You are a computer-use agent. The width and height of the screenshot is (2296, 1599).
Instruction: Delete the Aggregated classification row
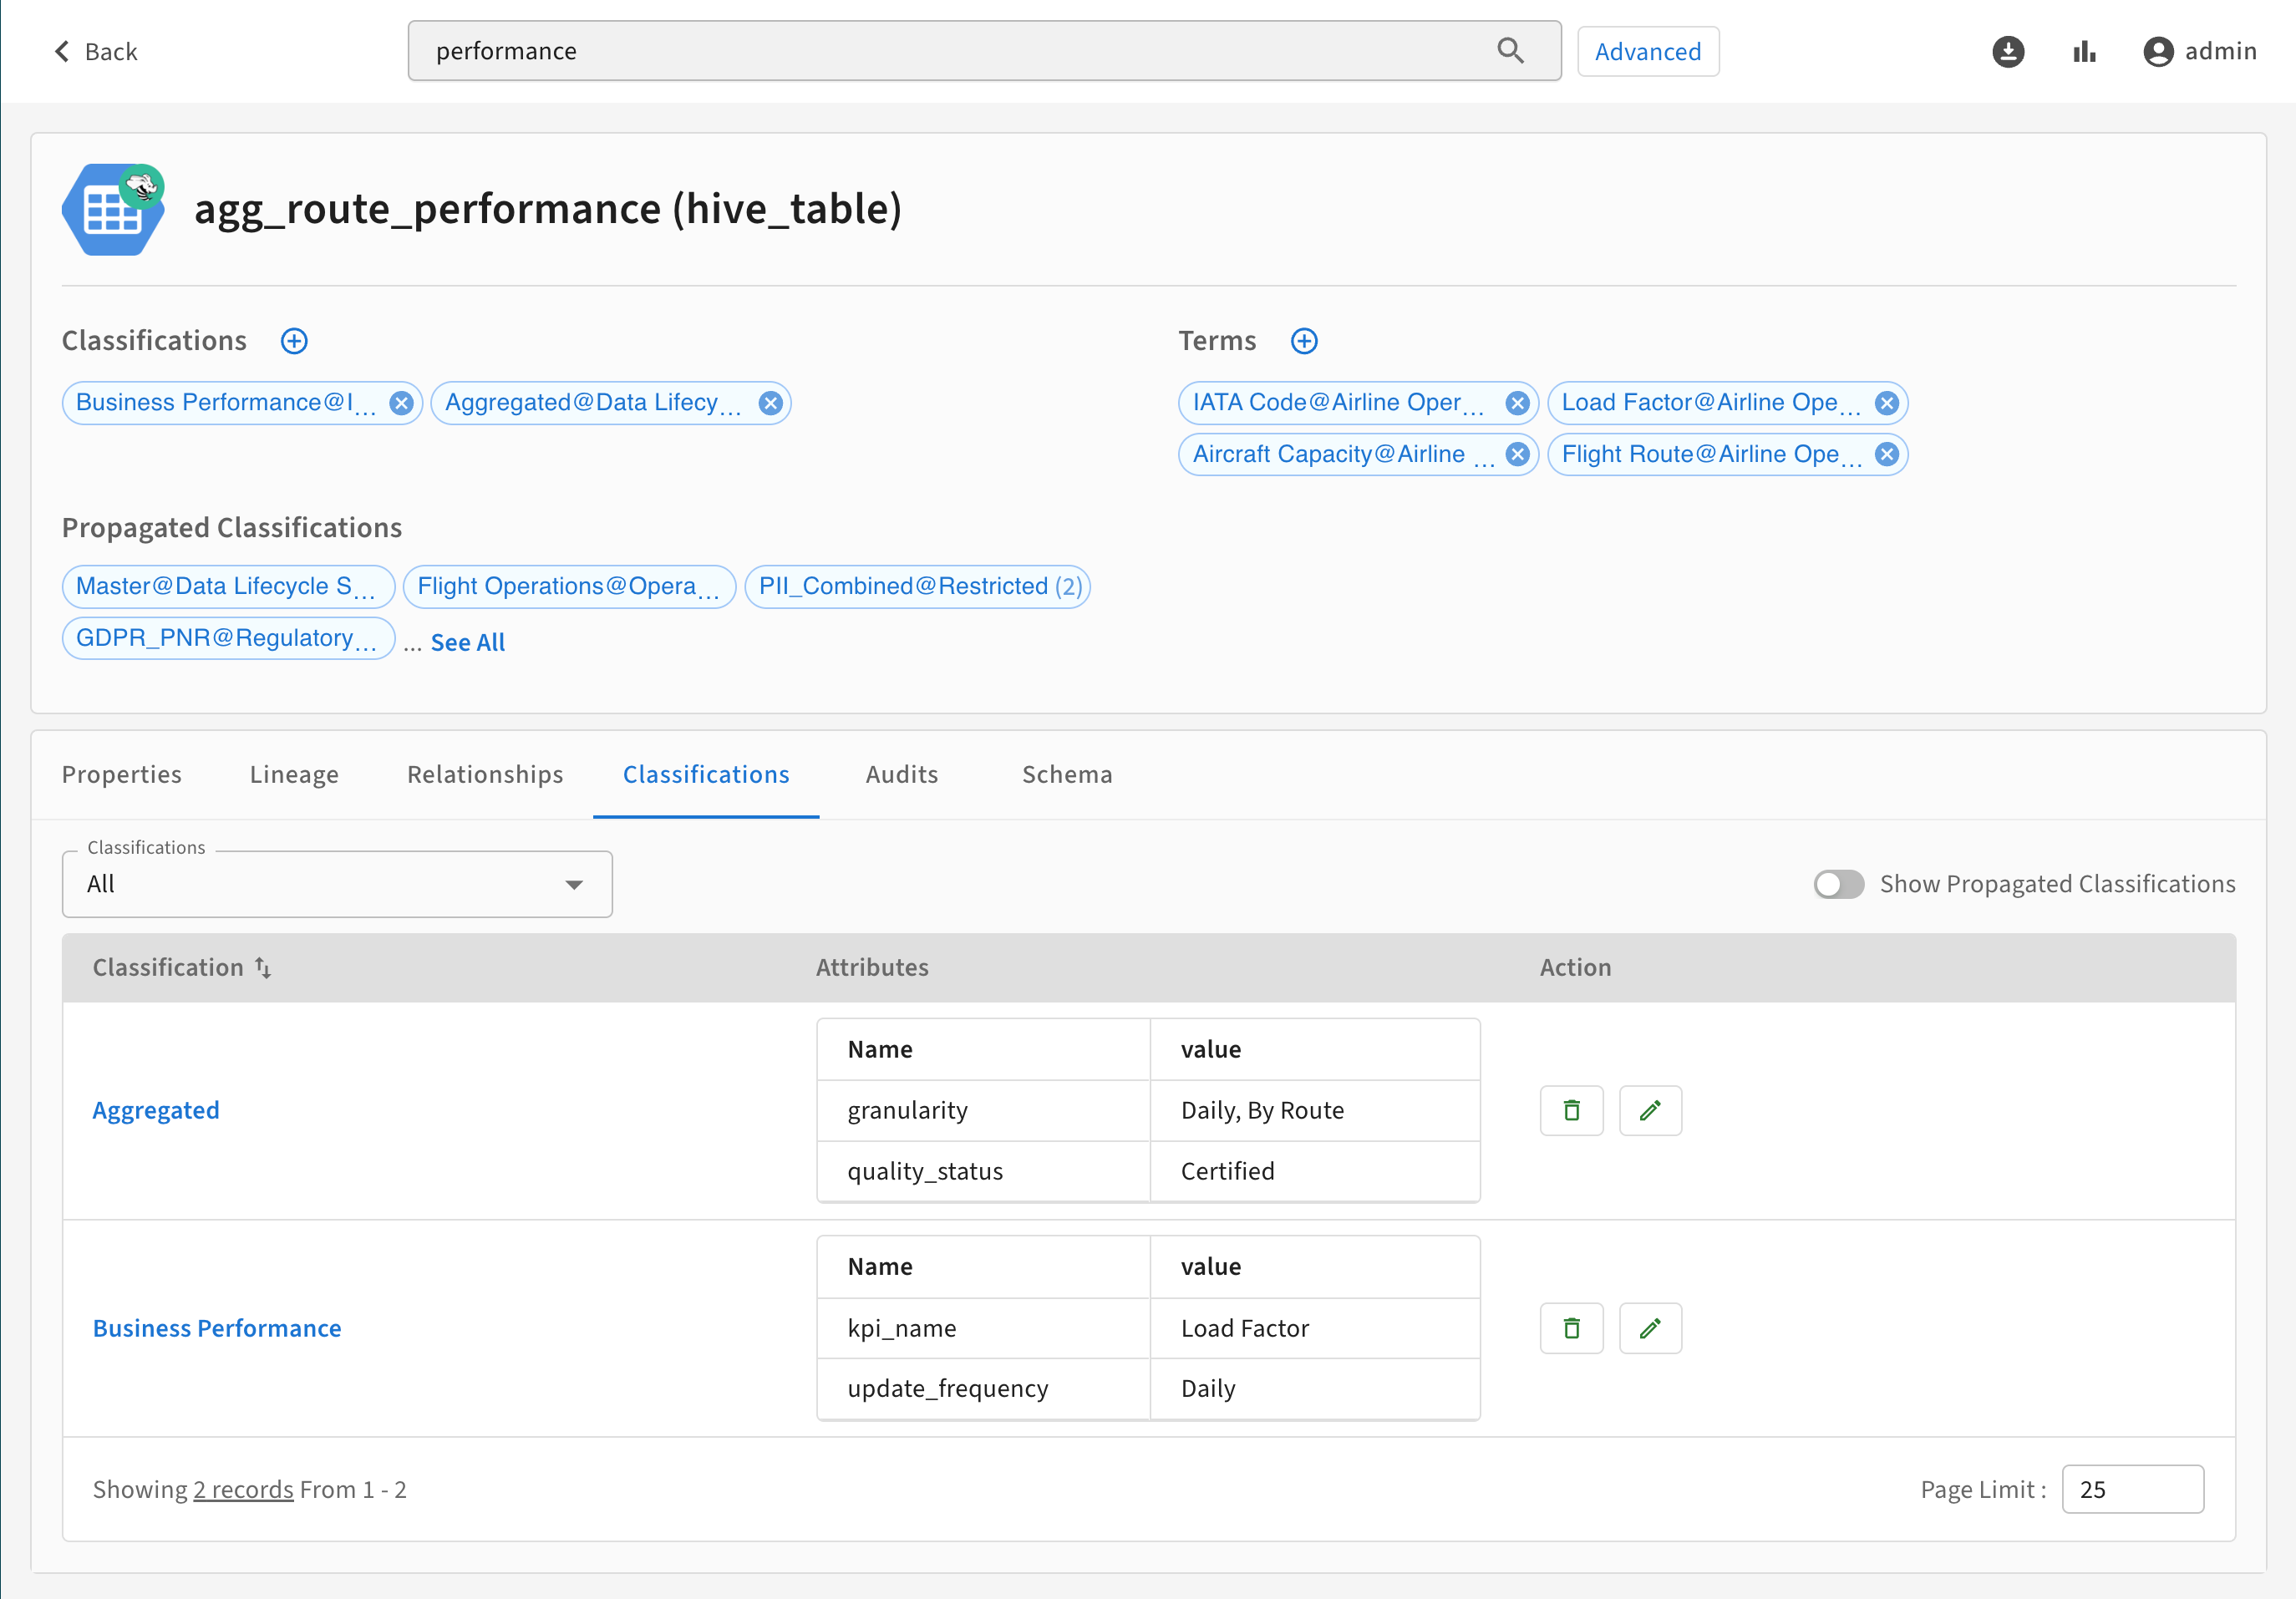coord(1571,1110)
